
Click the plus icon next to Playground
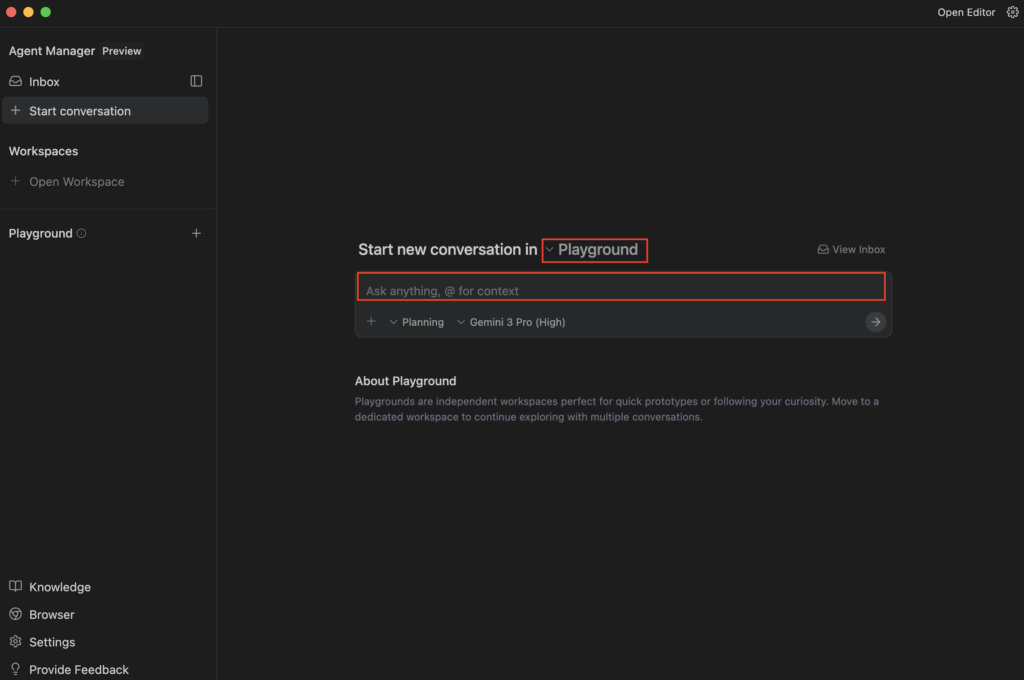pyautogui.click(x=196, y=233)
